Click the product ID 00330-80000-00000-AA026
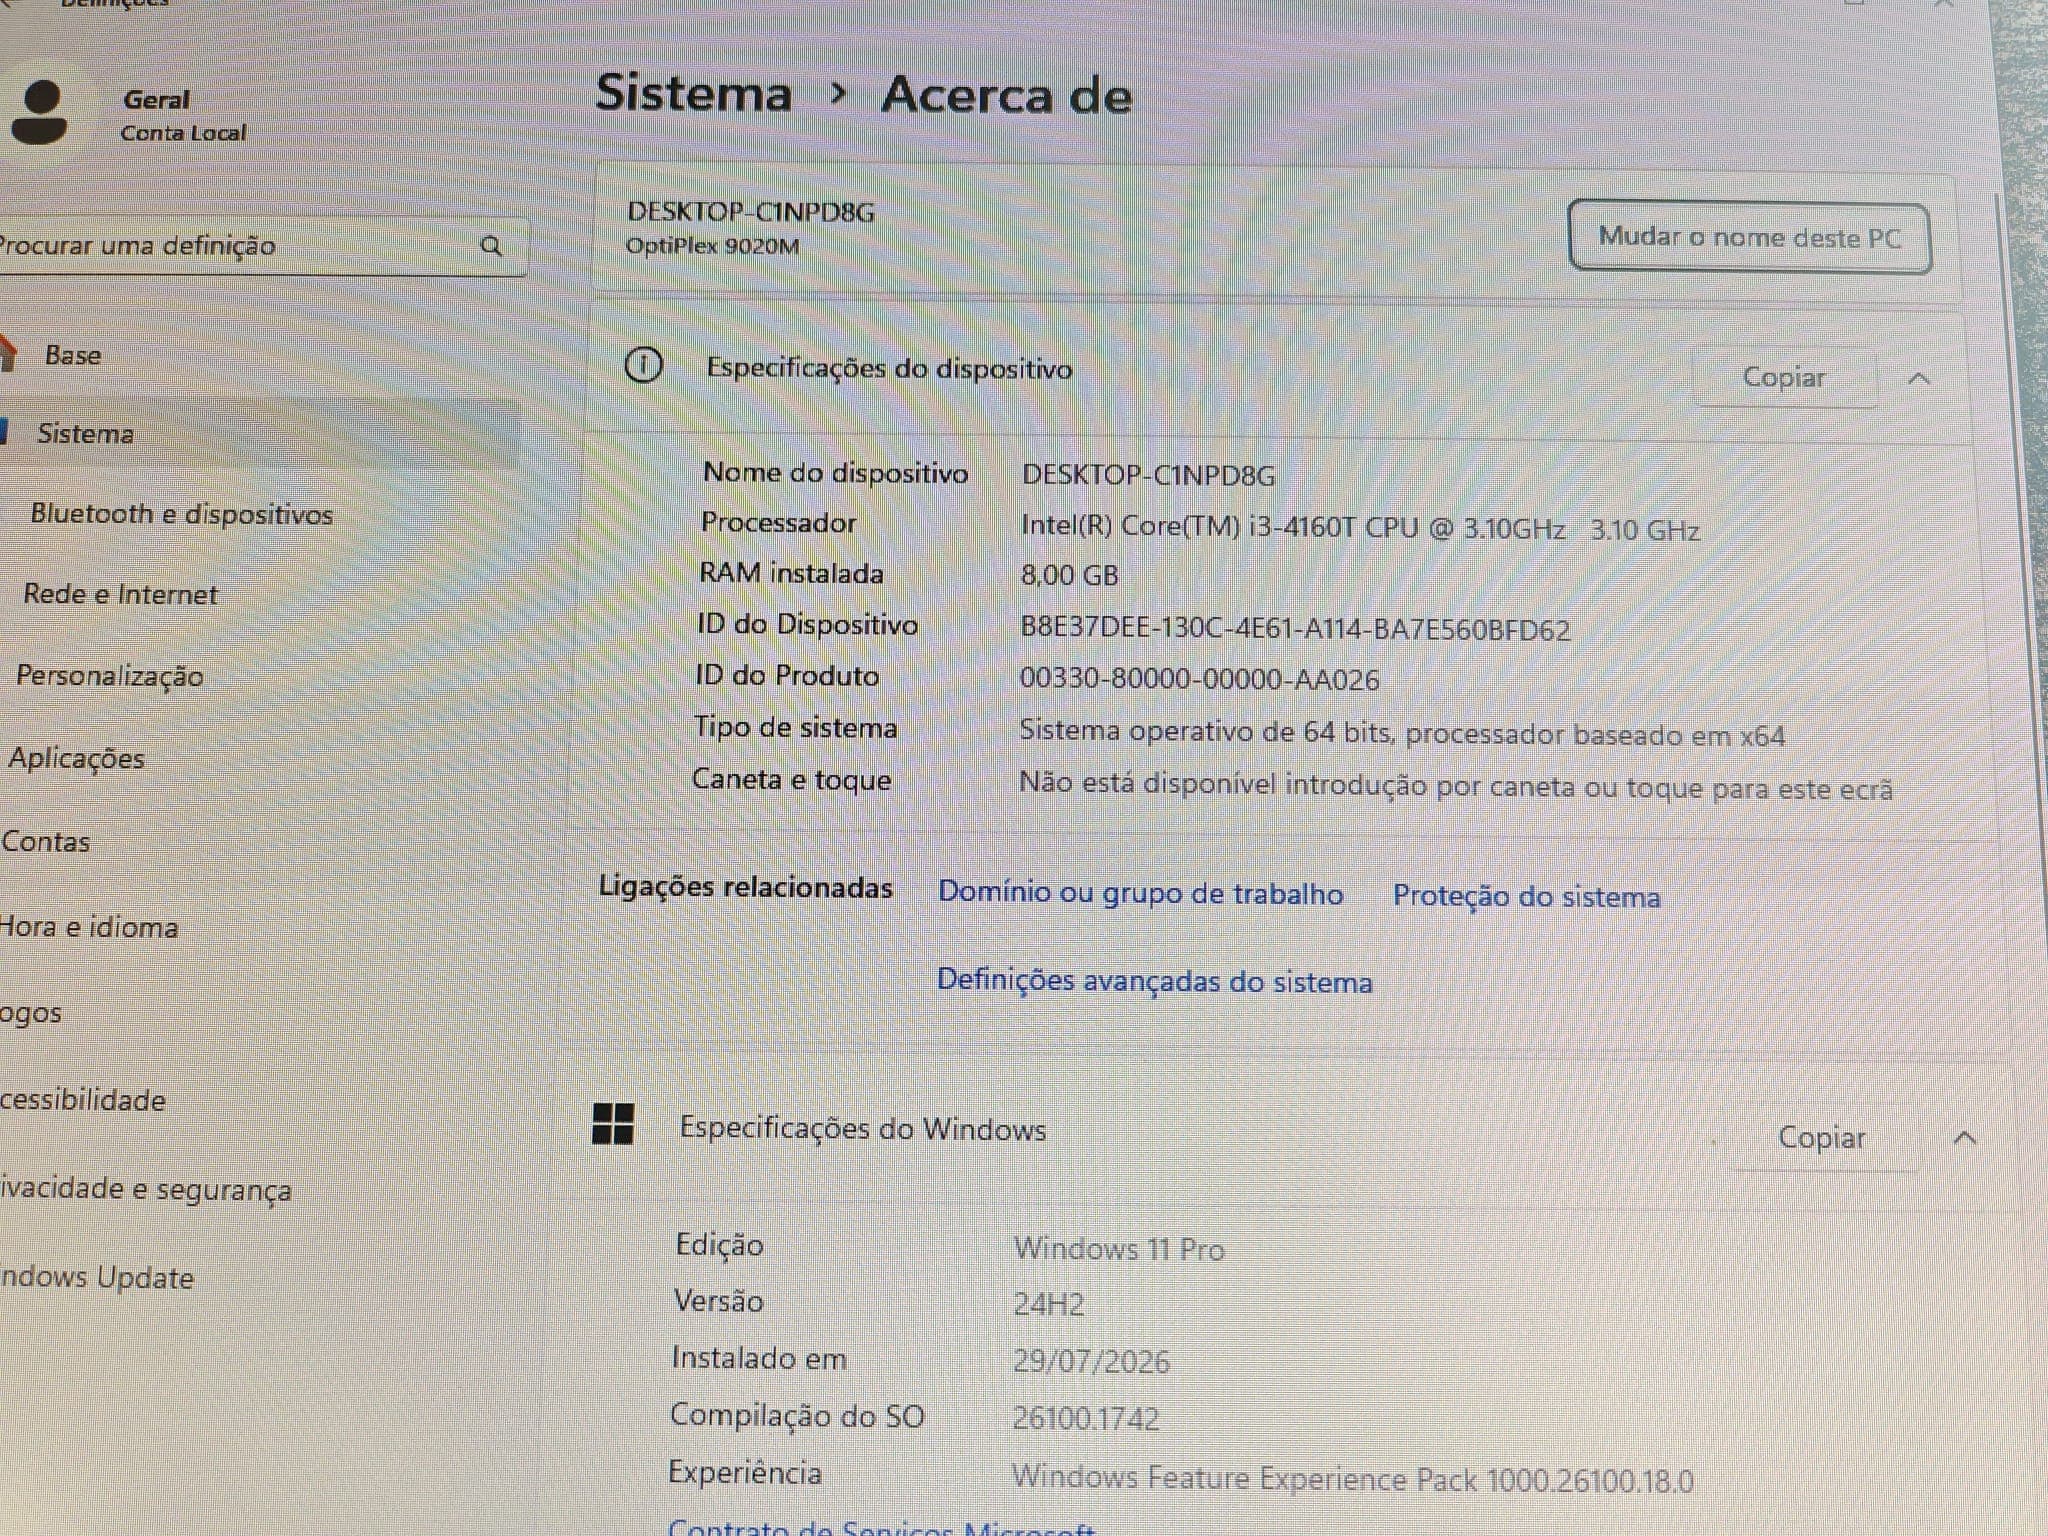The height and width of the screenshot is (1536, 2048). pyautogui.click(x=1200, y=680)
